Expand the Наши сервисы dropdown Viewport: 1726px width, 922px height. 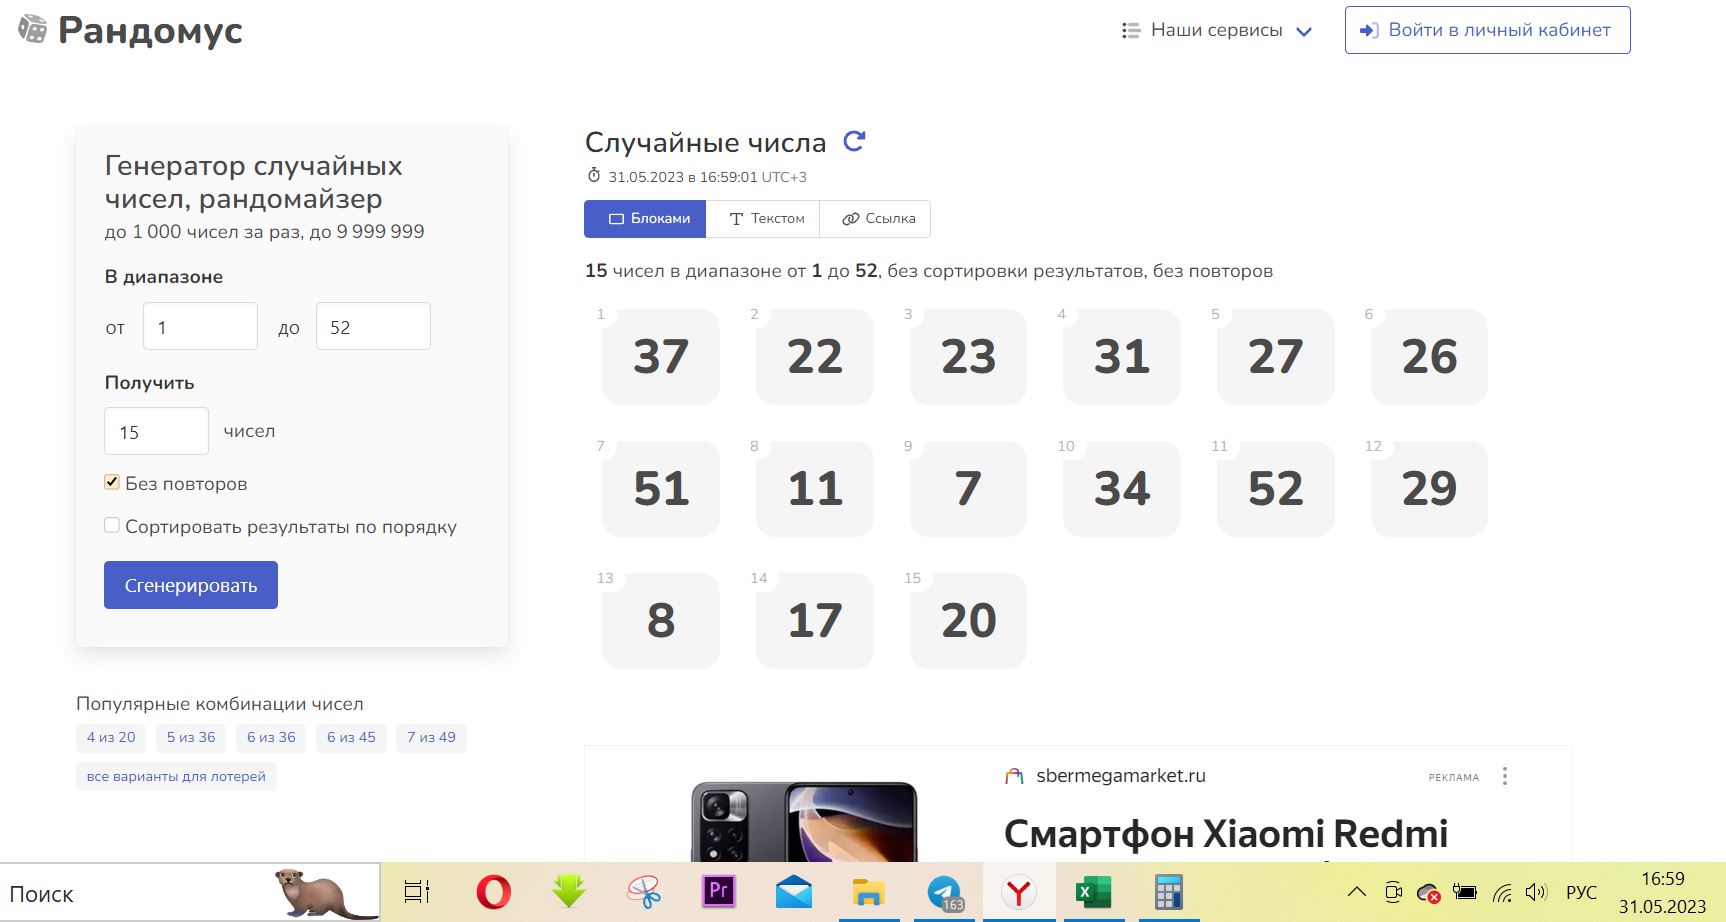click(1217, 30)
